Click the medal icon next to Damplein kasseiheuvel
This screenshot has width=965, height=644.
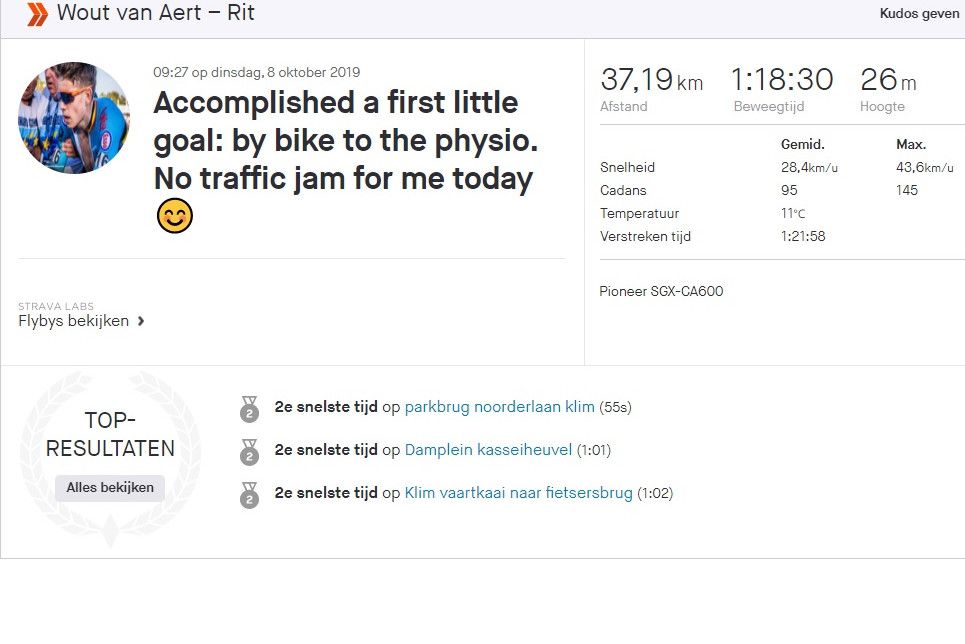click(x=249, y=451)
